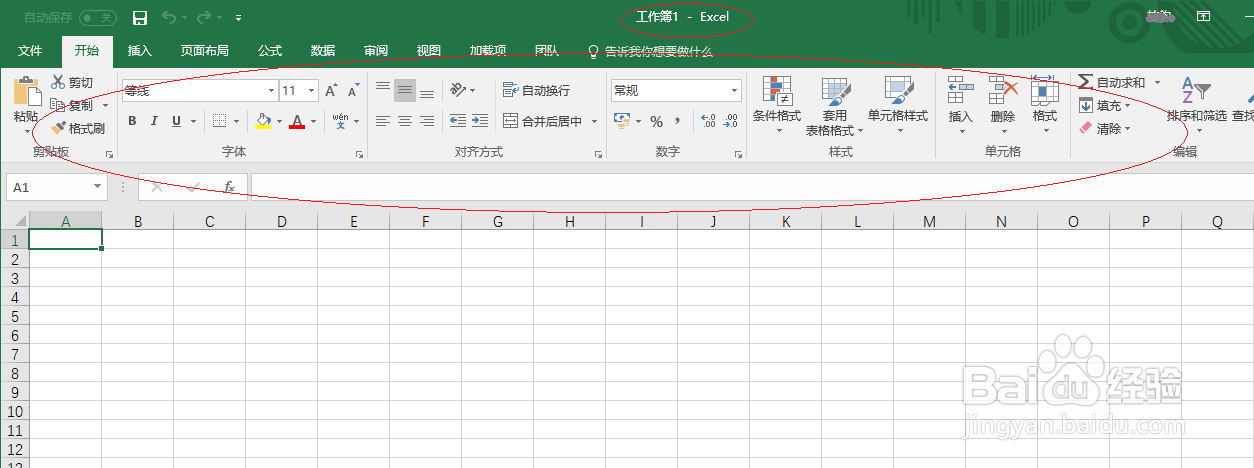Screen dimensions: 1254x468
Task: Apply the red font color A
Action: click(296, 121)
